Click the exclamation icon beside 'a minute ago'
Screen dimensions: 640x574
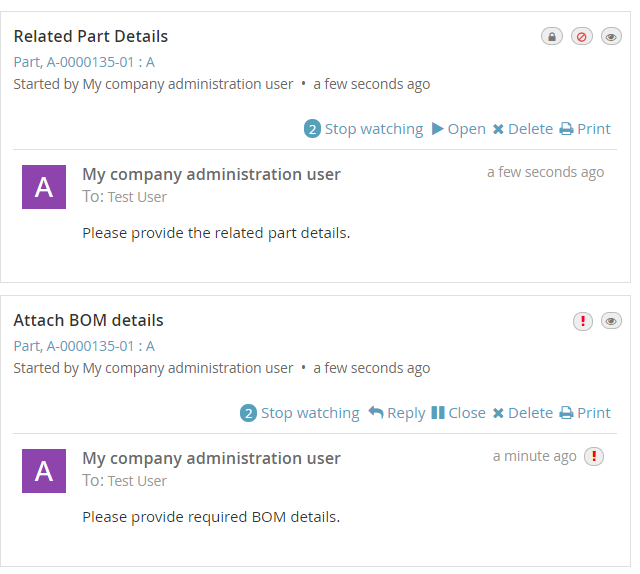594,457
